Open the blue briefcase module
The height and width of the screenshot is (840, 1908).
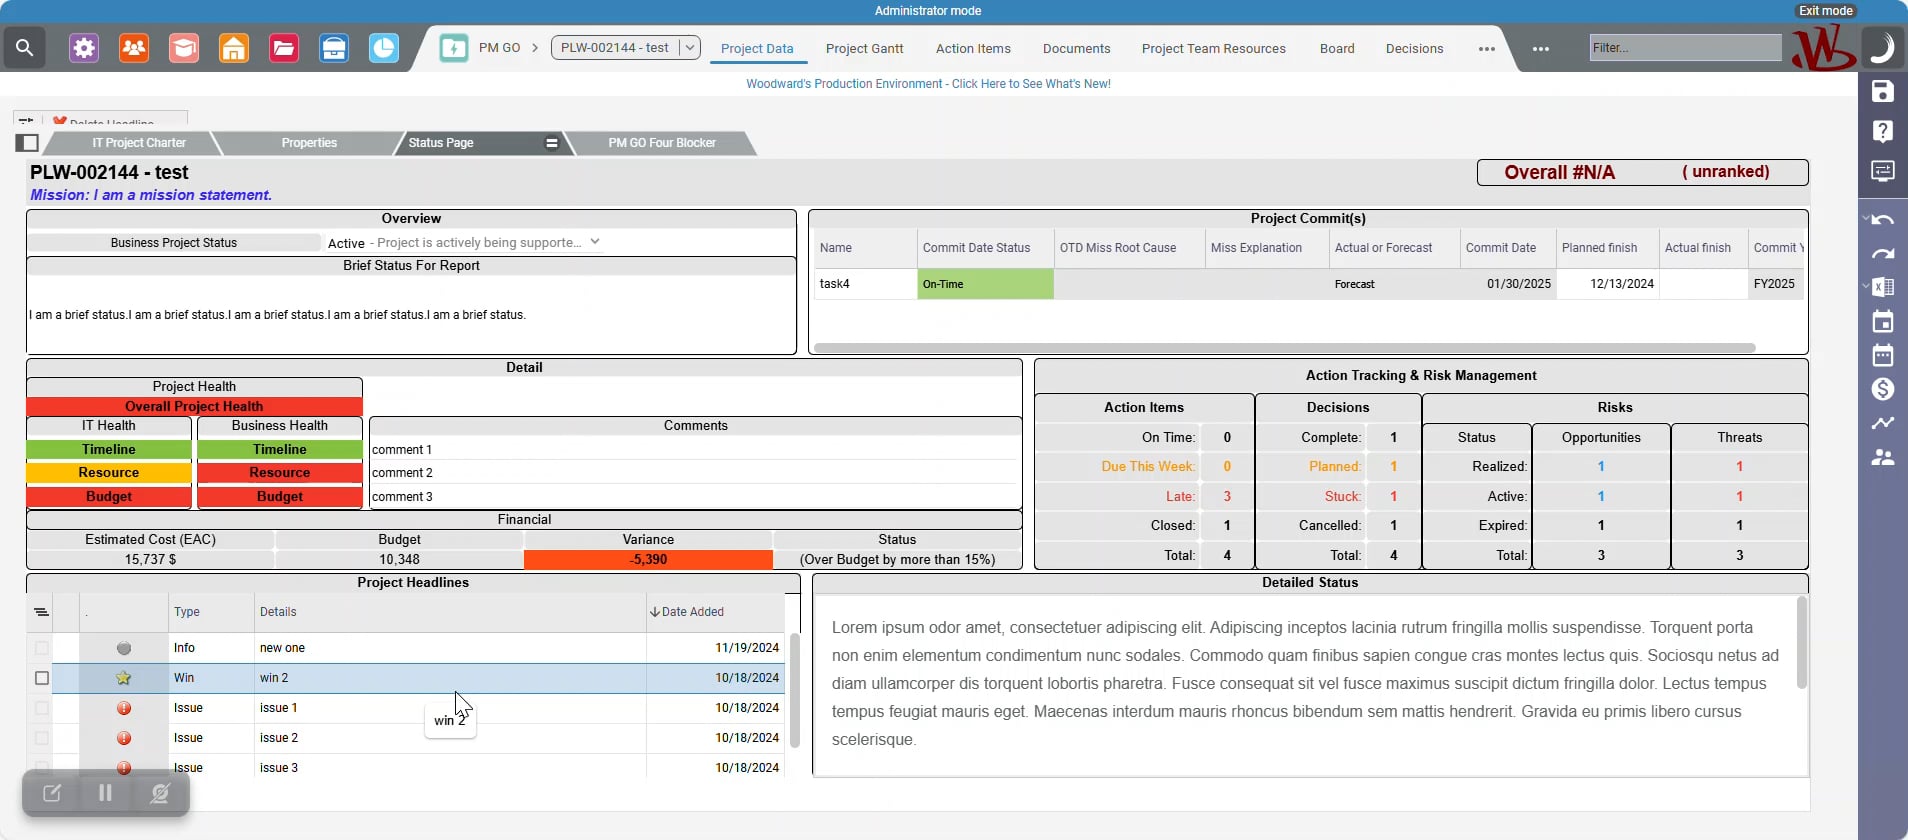point(334,48)
